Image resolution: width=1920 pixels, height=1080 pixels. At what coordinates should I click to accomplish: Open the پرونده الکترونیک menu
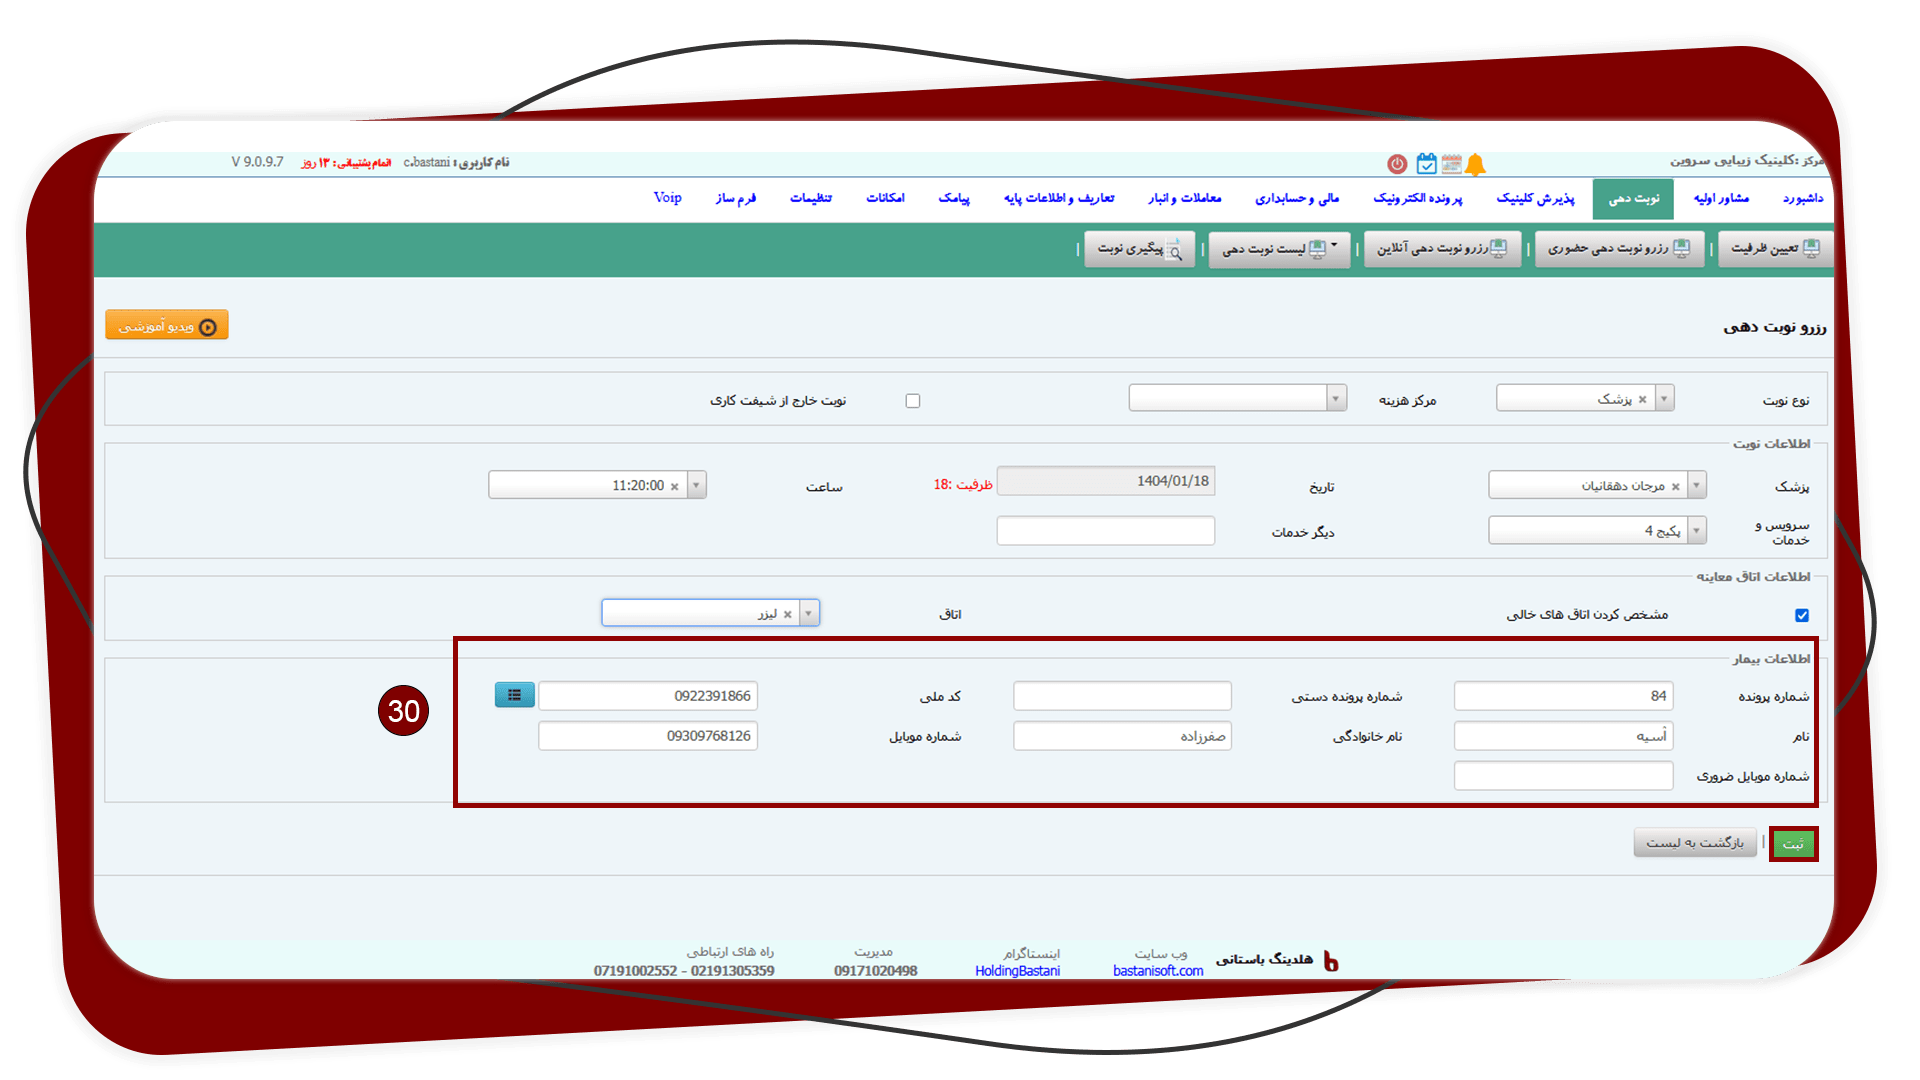click(x=1418, y=198)
